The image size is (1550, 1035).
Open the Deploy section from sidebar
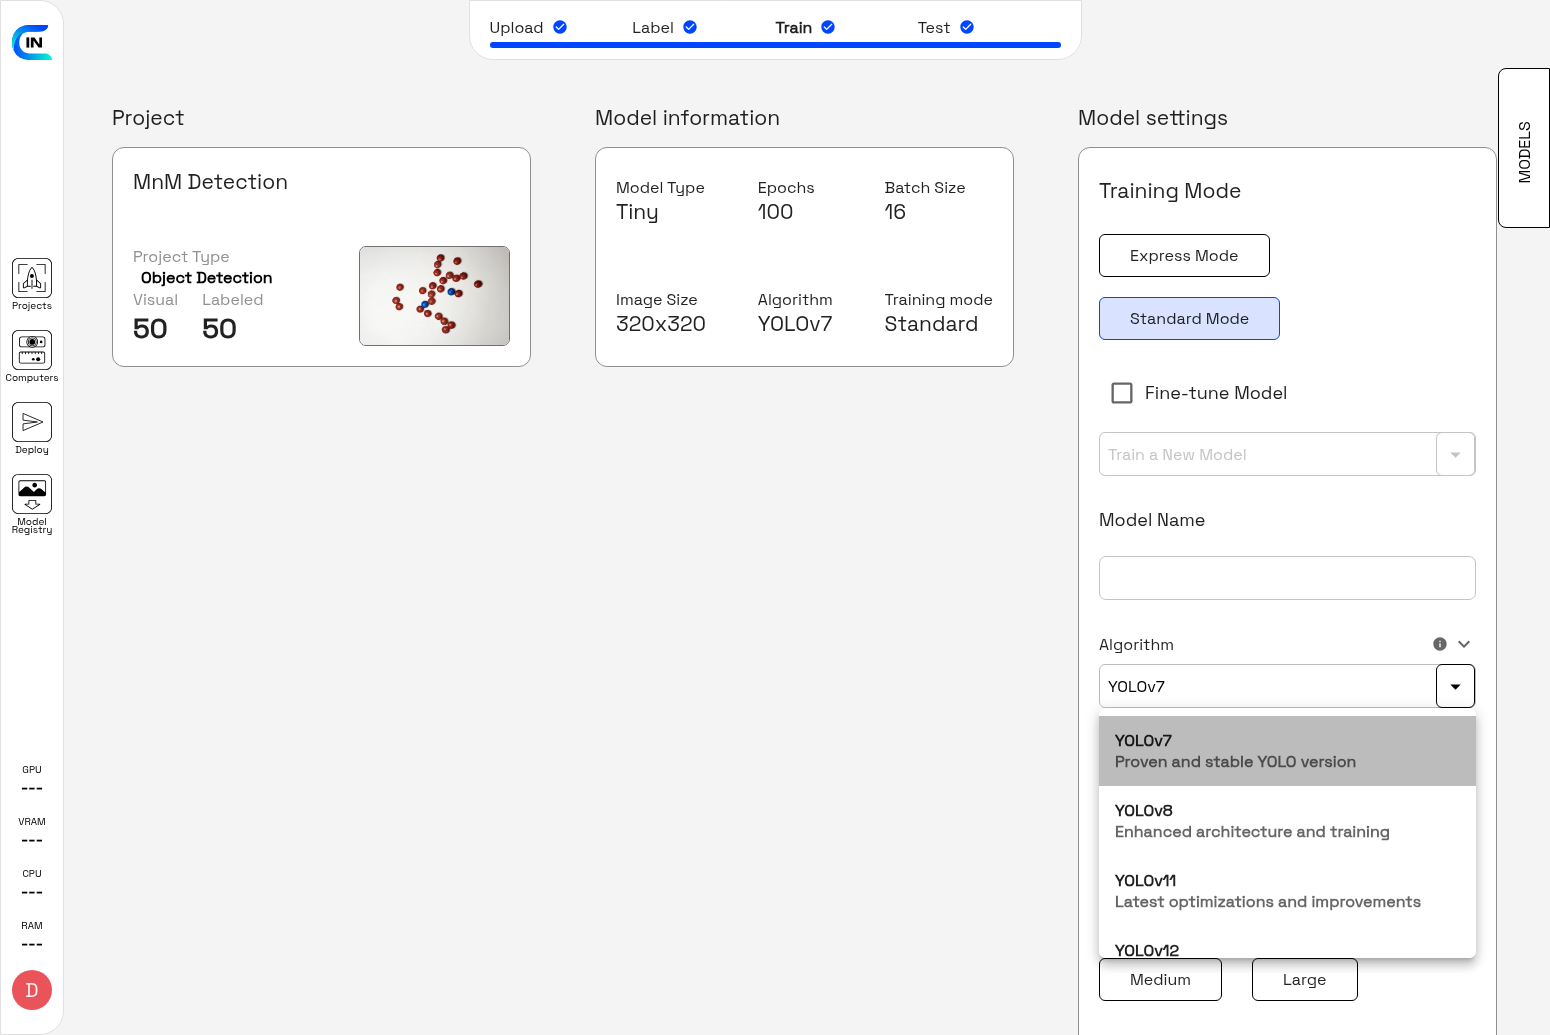tap(31, 428)
